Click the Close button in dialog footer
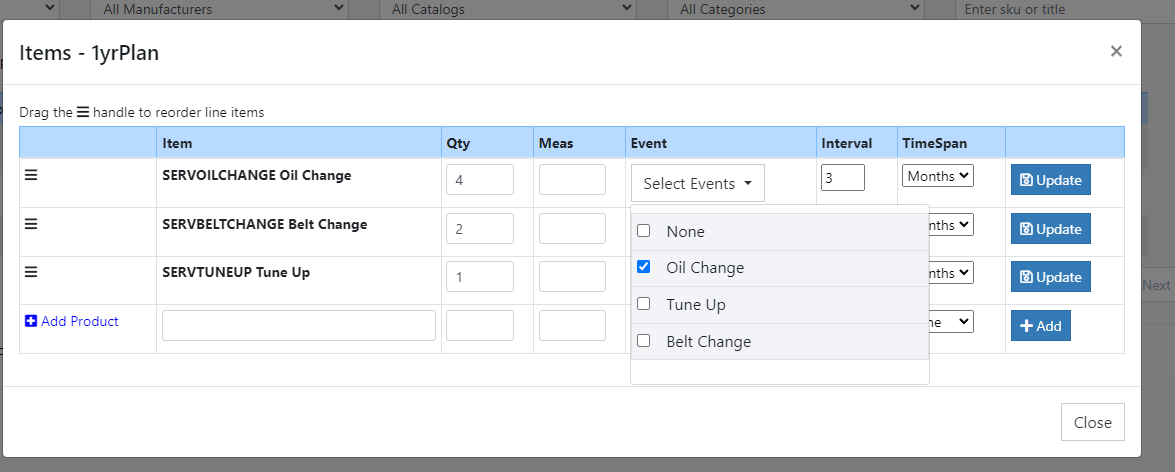Screen dimensions: 1175x472 coord(1092,422)
